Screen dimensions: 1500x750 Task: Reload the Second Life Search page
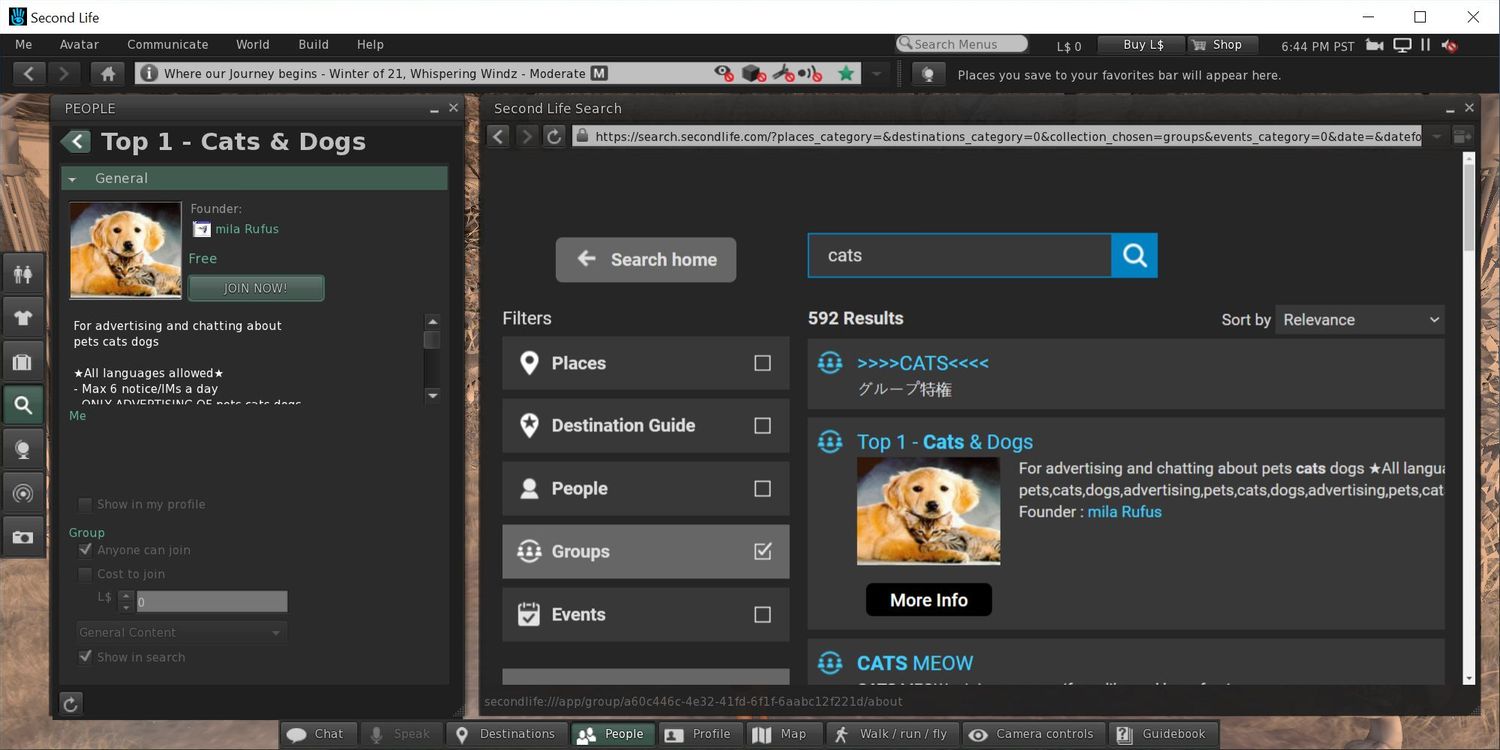point(554,136)
